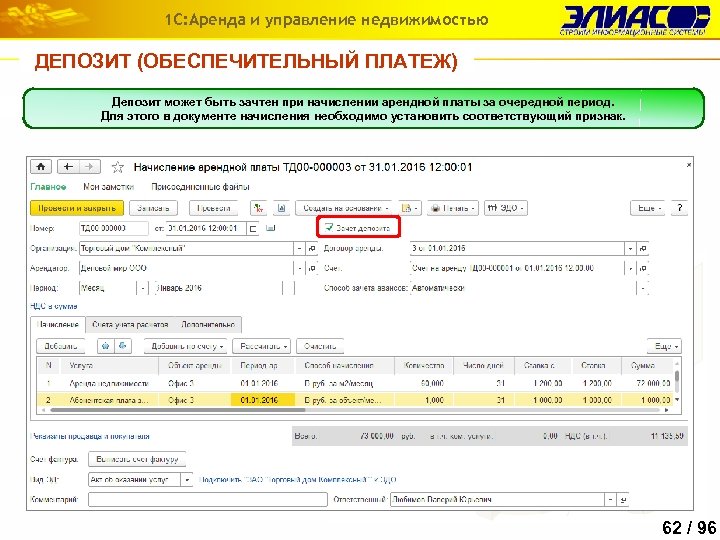Click the Добавить button above the table

(61, 346)
